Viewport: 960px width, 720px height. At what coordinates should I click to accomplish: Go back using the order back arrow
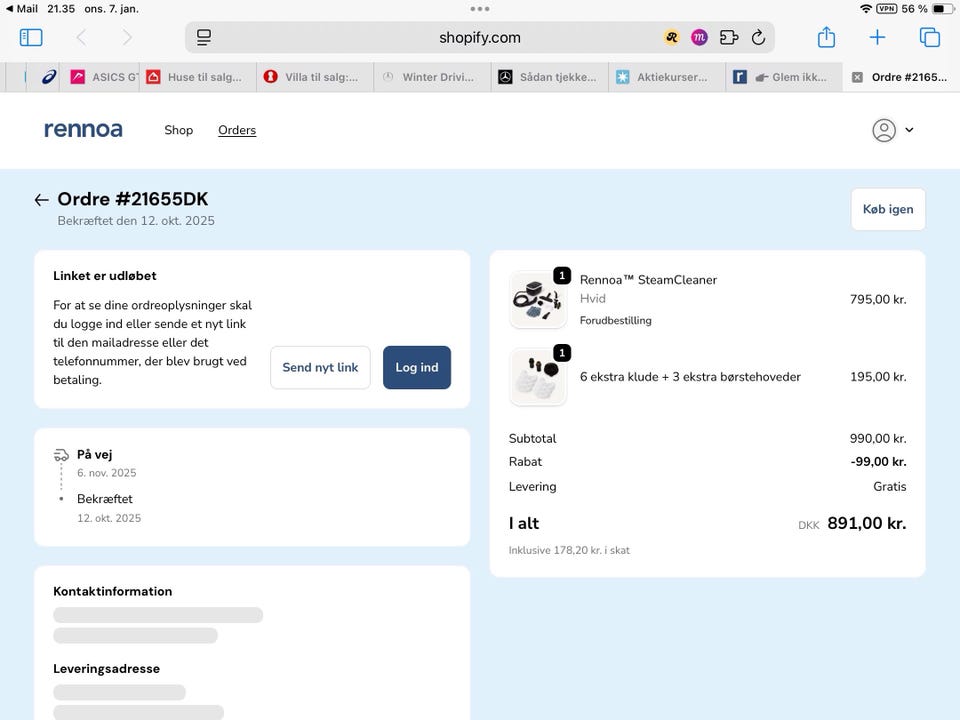(x=42, y=200)
